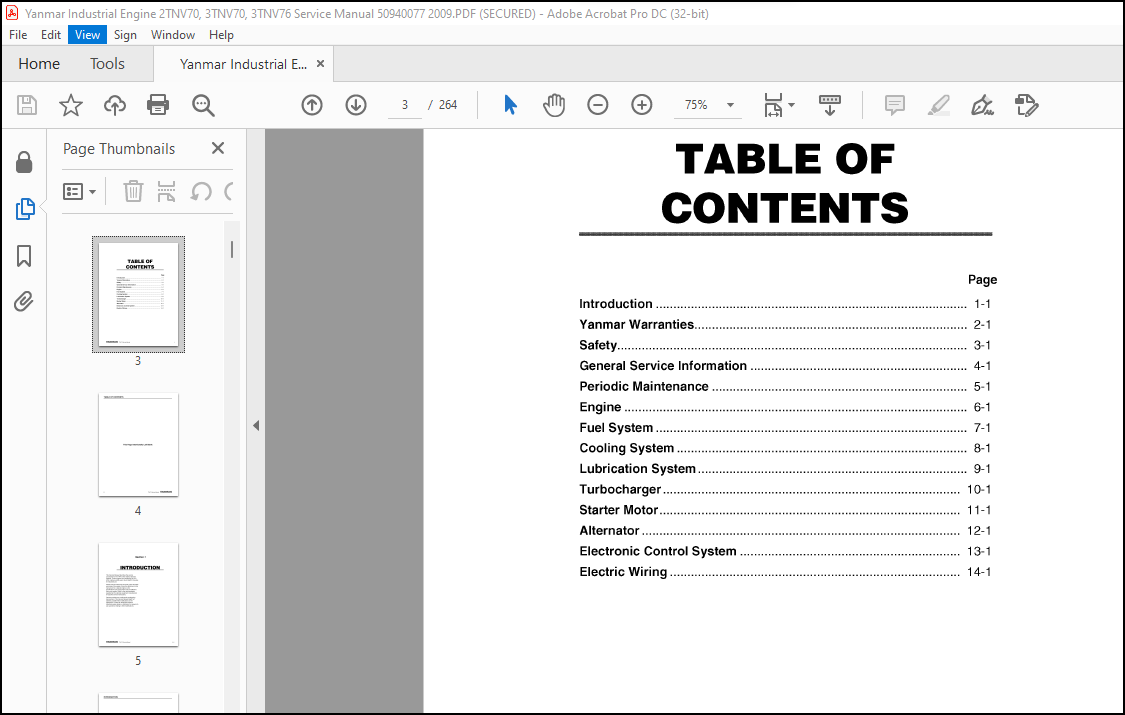Enable scrolling read mode icon
The height and width of the screenshot is (715, 1125).
pos(829,105)
